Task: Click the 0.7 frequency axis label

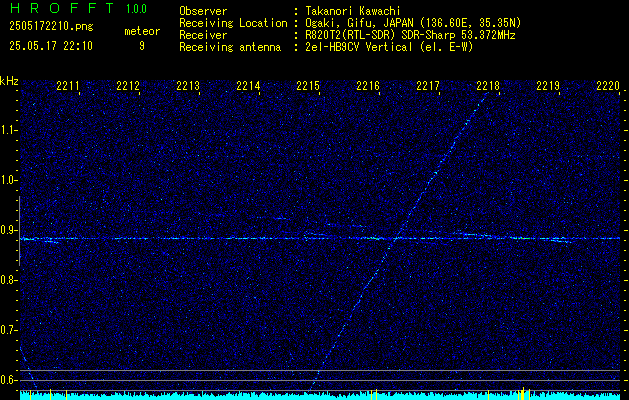Action: 7,330
